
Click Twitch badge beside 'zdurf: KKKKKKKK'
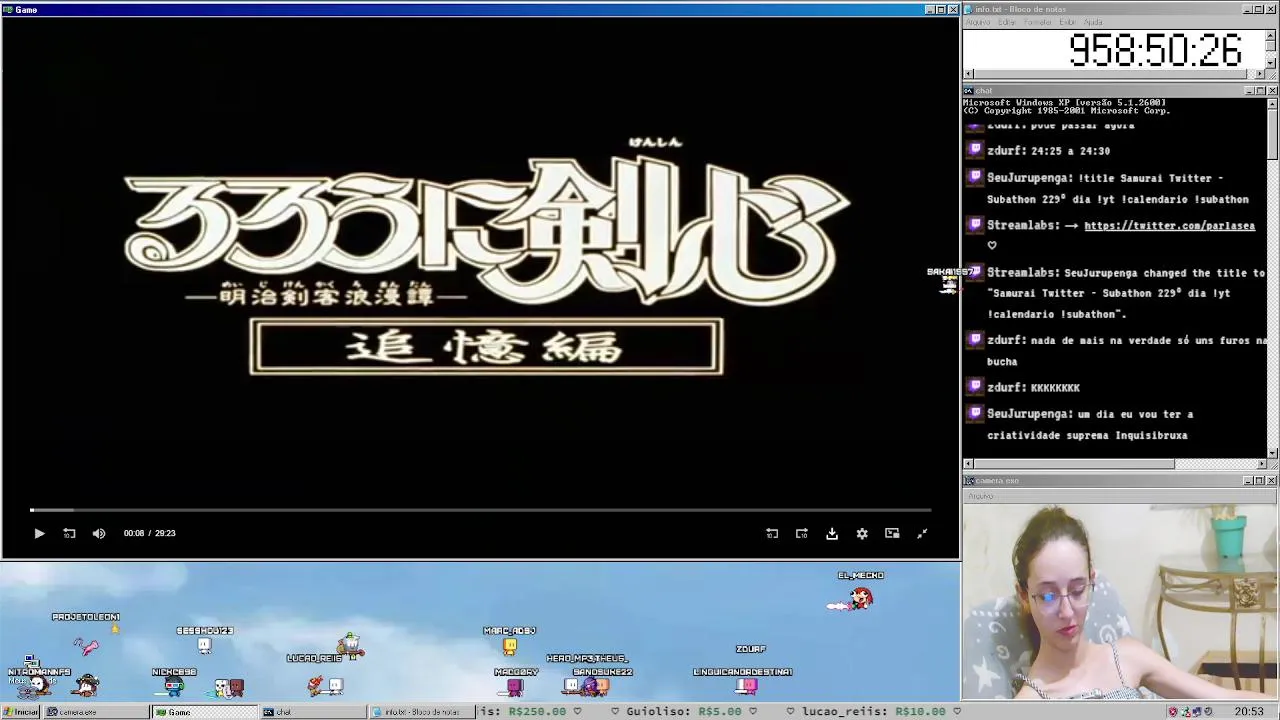coord(976,387)
